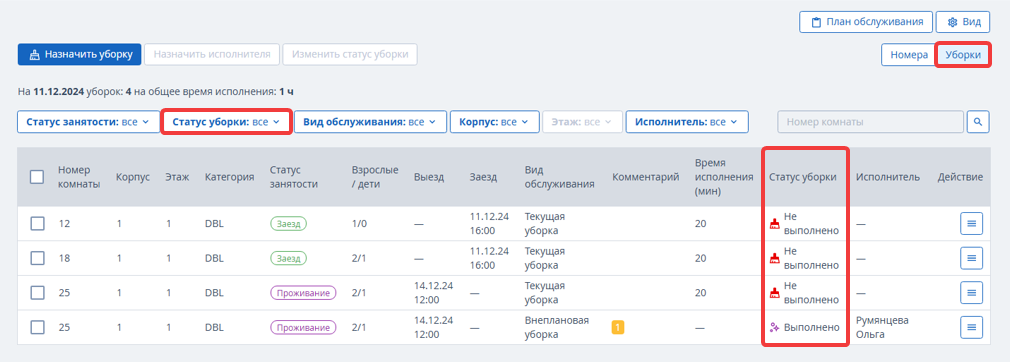Open action menu for Внеплановая уборка row

[x=971, y=327]
